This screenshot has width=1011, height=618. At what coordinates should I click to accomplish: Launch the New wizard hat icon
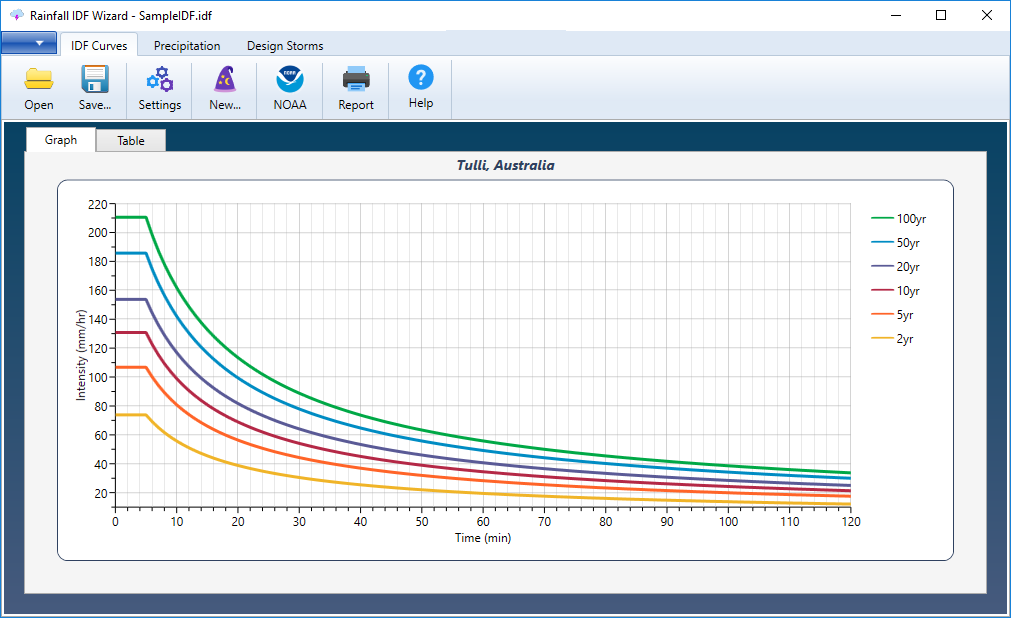click(x=225, y=79)
